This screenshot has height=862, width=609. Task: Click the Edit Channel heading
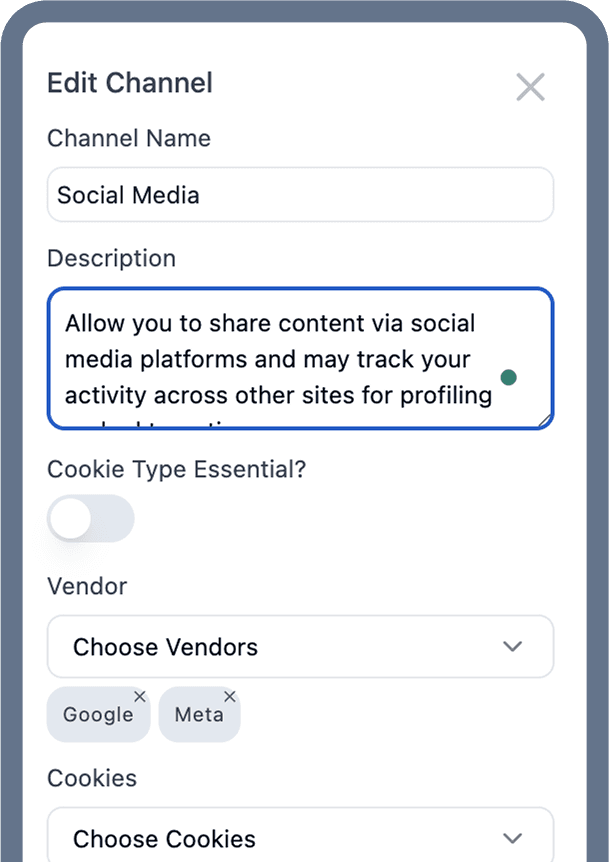pos(130,83)
